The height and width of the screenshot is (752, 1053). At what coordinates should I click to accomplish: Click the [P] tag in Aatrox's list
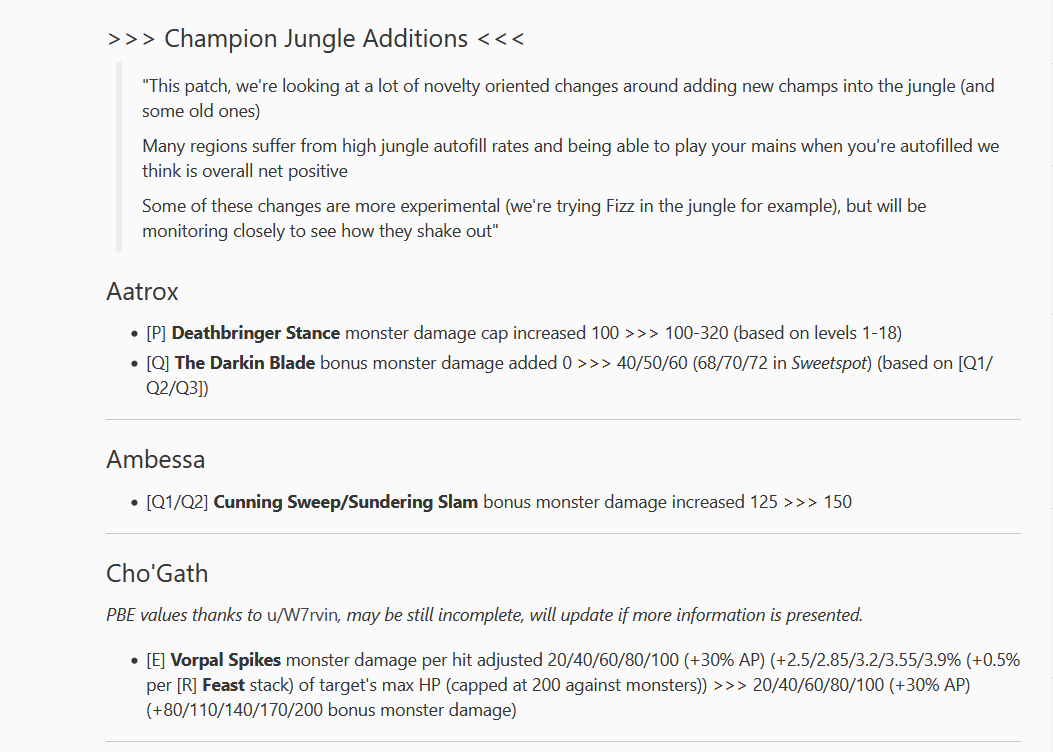[x=156, y=333]
